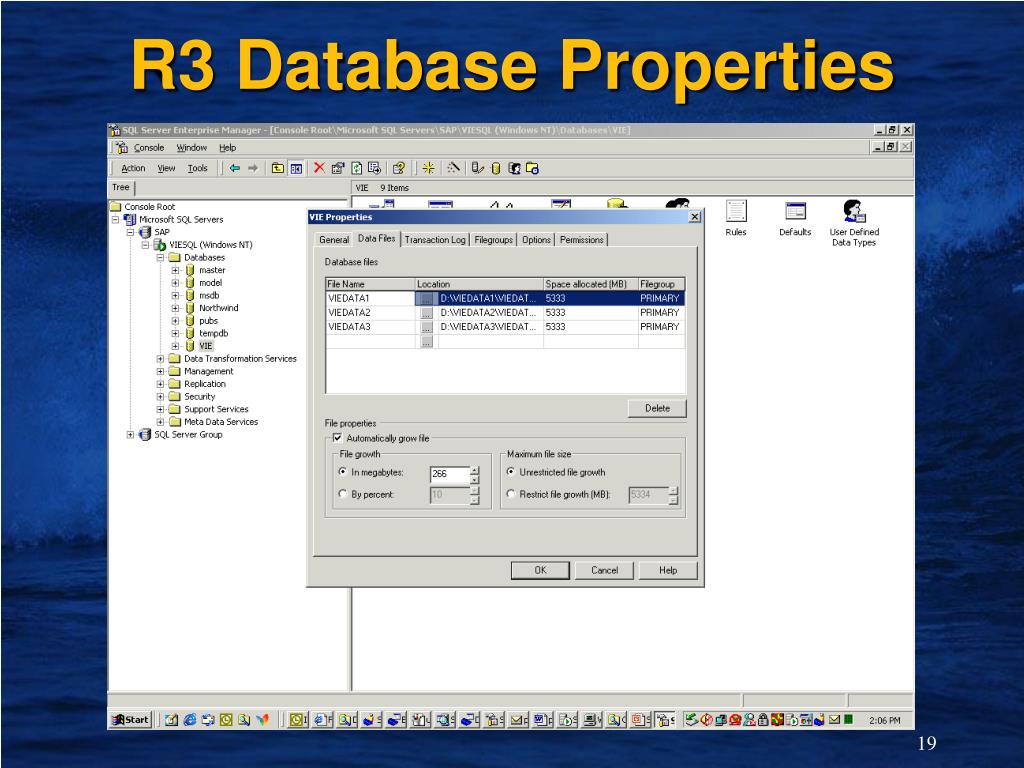
Task: Switch to the Filegroups tab
Action: 494,240
